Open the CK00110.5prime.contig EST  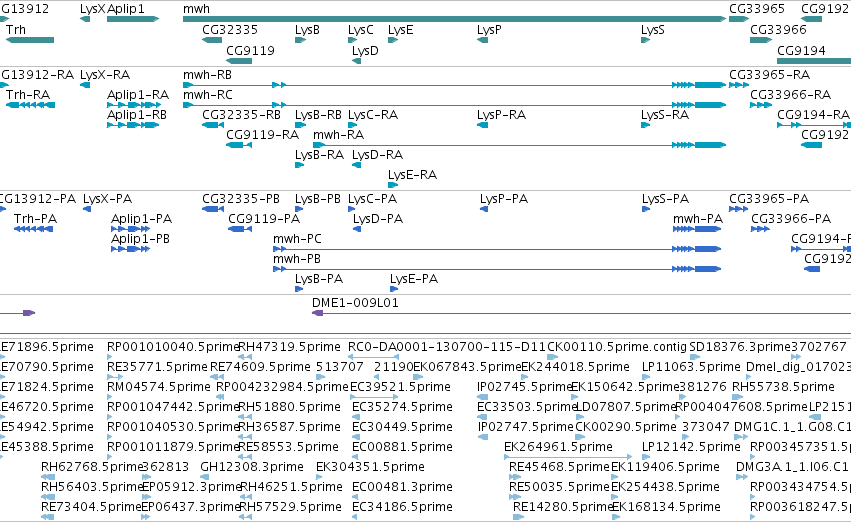click(552, 357)
